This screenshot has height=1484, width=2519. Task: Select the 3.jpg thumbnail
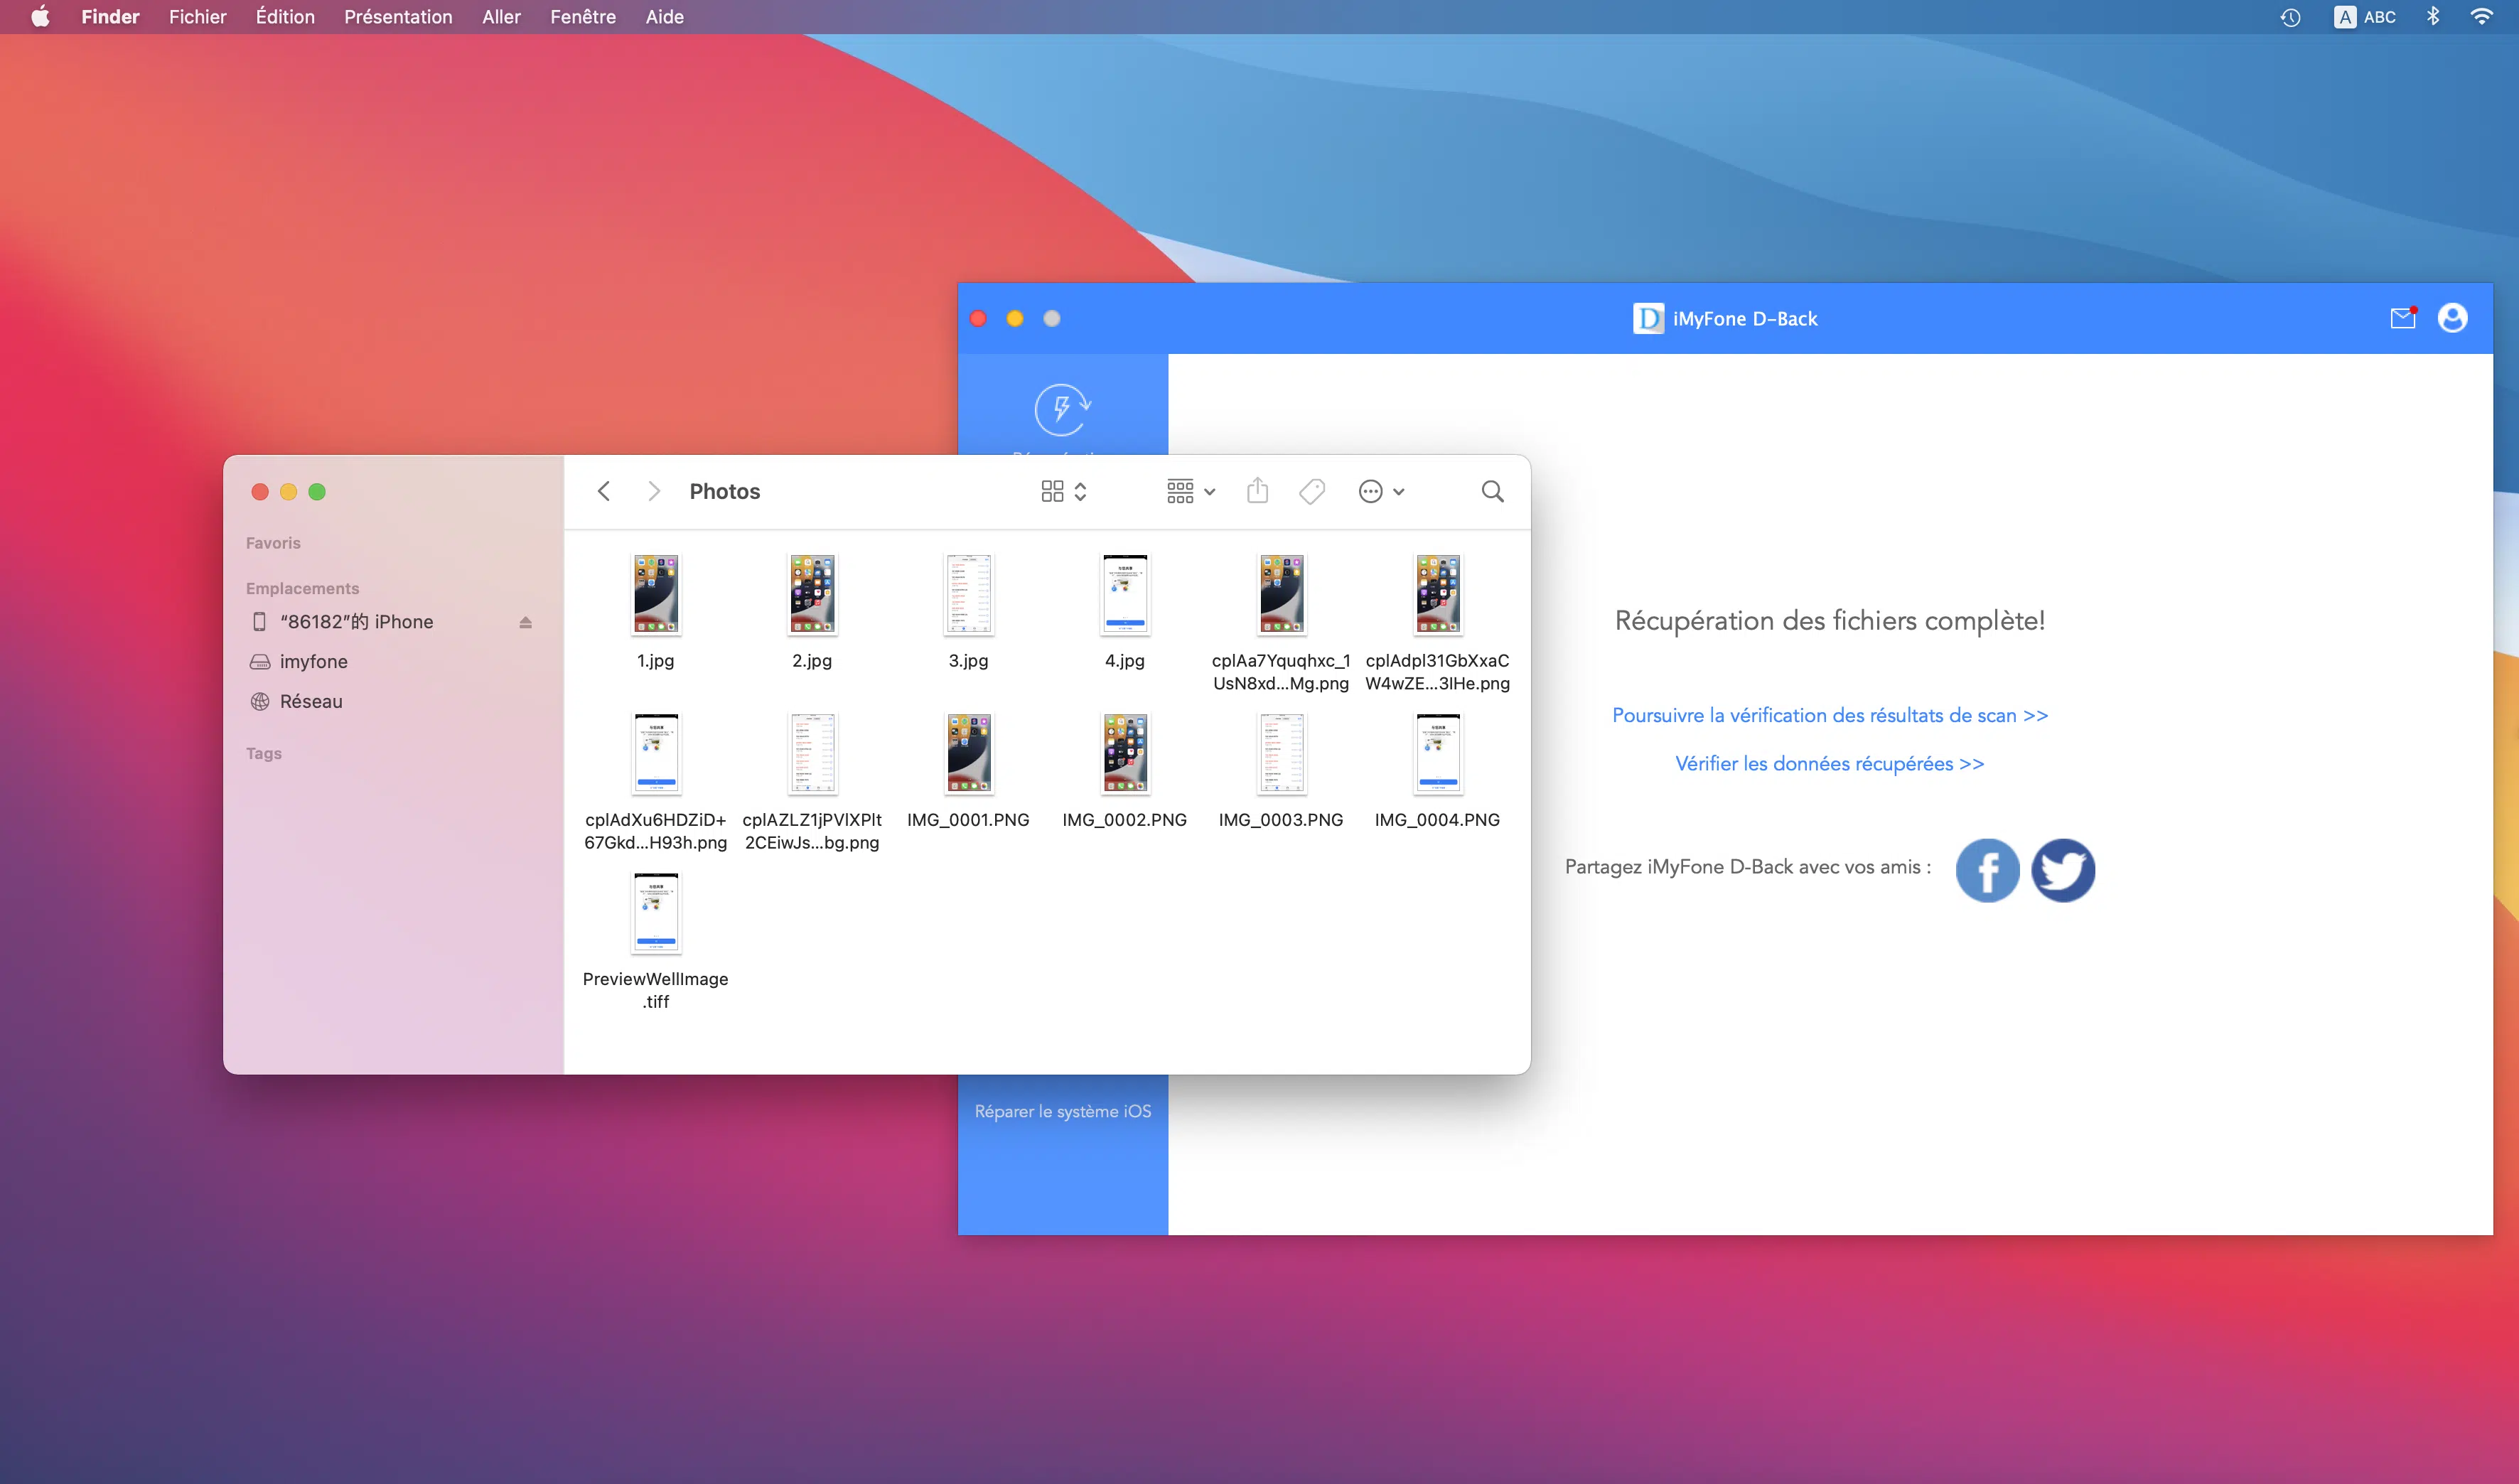[x=969, y=594]
